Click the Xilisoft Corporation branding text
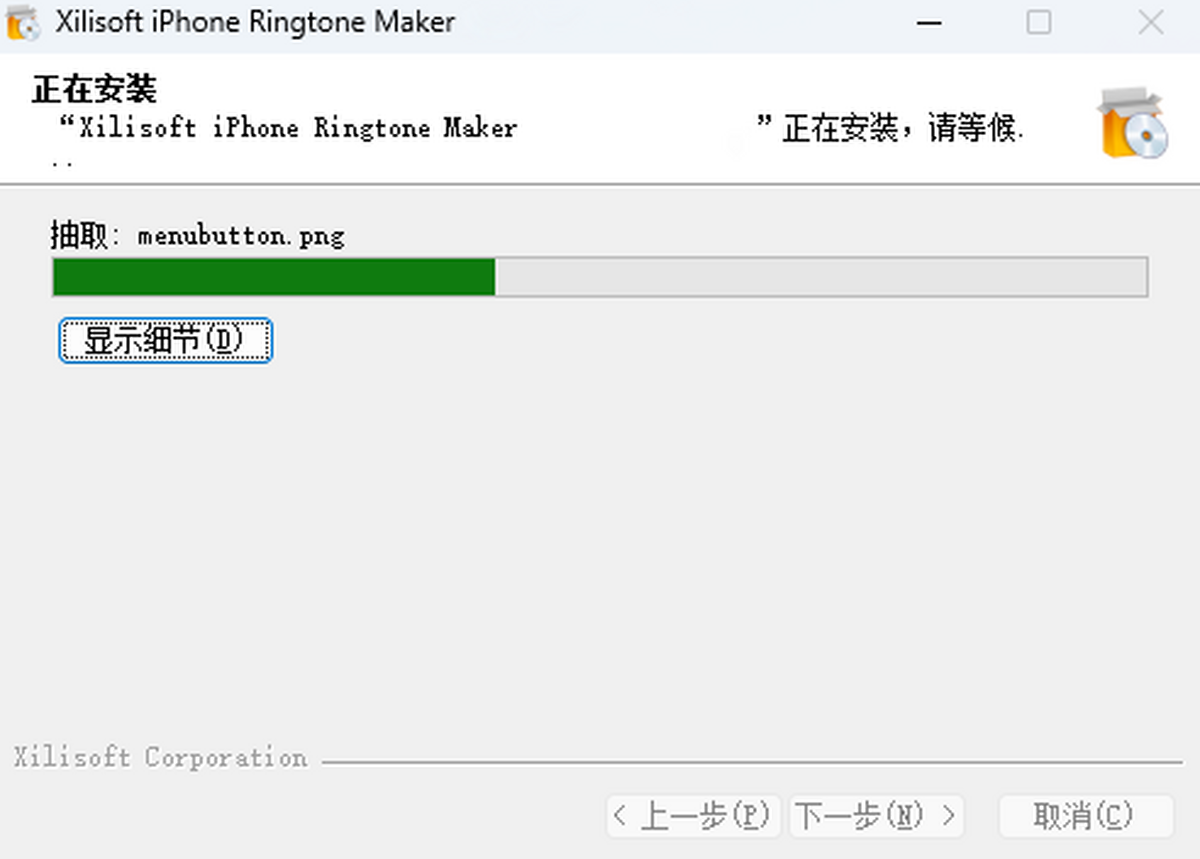Screen dimensions: 1200x859 click(x=160, y=757)
